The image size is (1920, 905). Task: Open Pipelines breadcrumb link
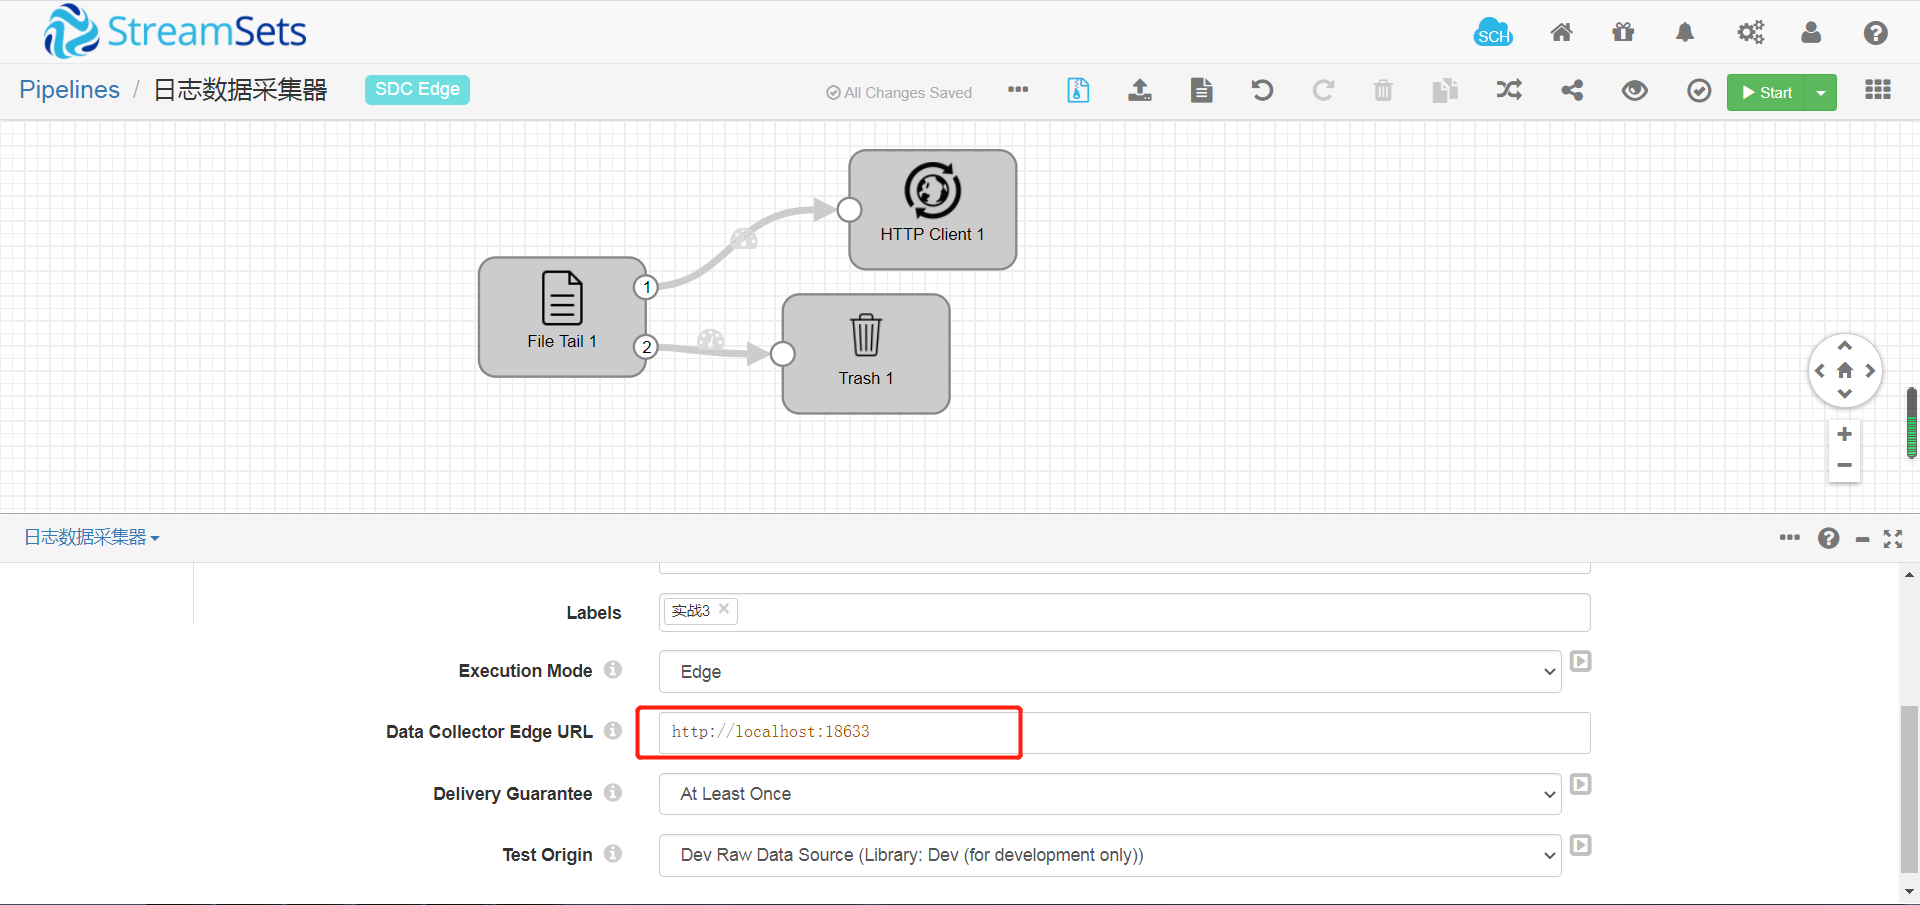pyautogui.click(x=69, y=90)
